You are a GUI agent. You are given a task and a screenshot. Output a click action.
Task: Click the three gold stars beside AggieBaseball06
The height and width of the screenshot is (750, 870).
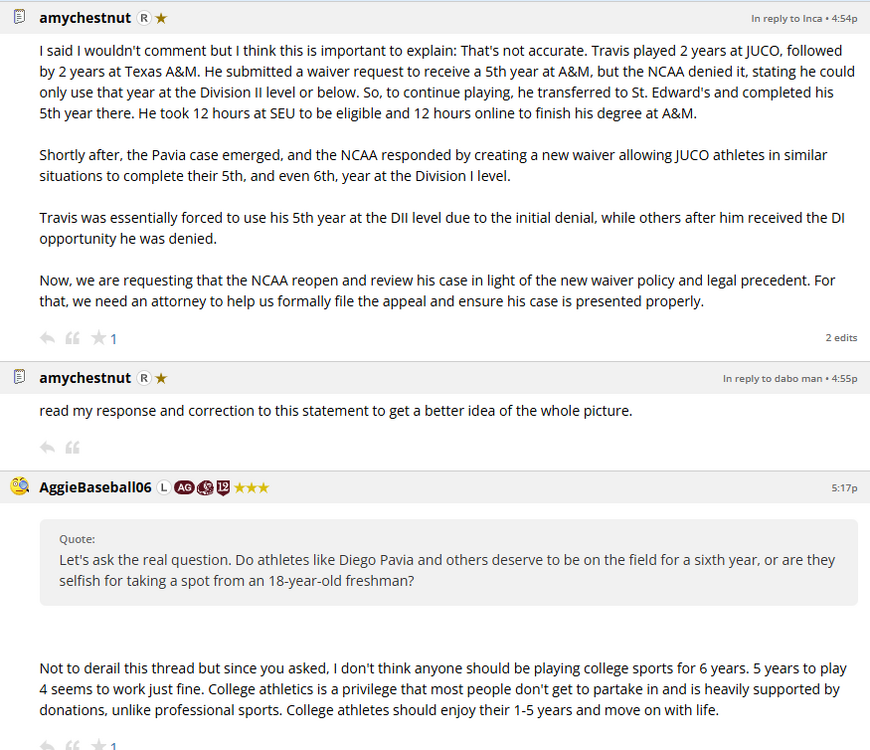click(251, 488)
